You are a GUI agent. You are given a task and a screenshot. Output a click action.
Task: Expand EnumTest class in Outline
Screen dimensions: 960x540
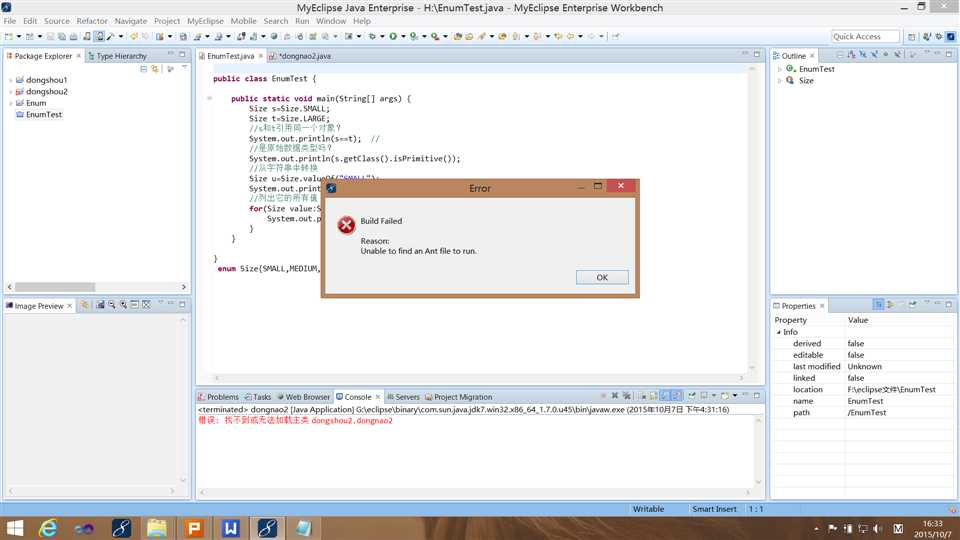[x=779, y=69]
